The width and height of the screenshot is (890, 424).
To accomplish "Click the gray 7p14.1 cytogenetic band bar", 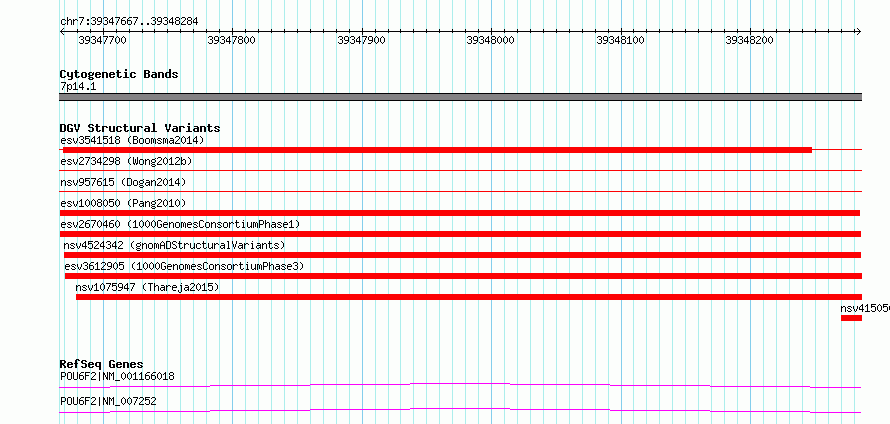I will click(x=460, y=97).
